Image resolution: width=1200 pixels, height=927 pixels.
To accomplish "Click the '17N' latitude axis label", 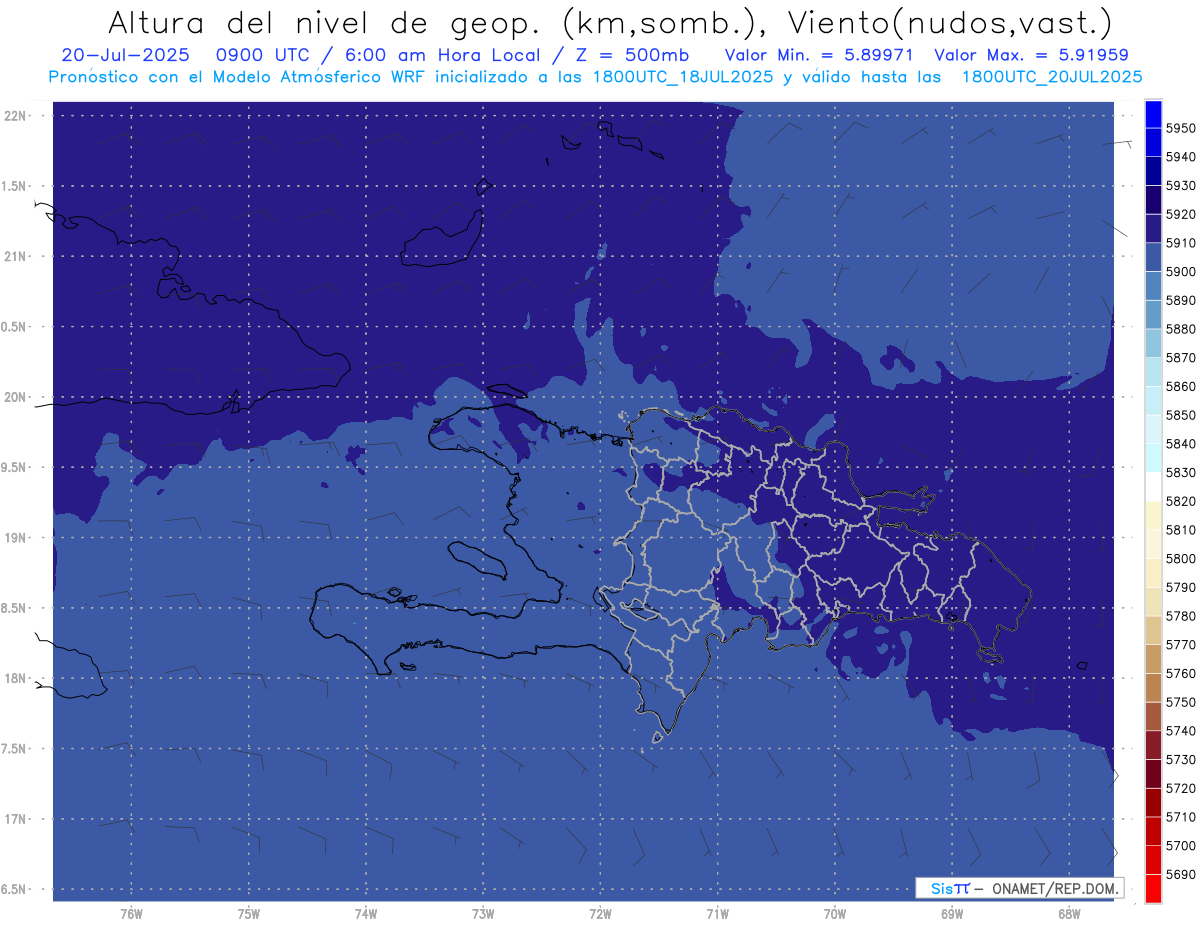I will tap(14, 820).
